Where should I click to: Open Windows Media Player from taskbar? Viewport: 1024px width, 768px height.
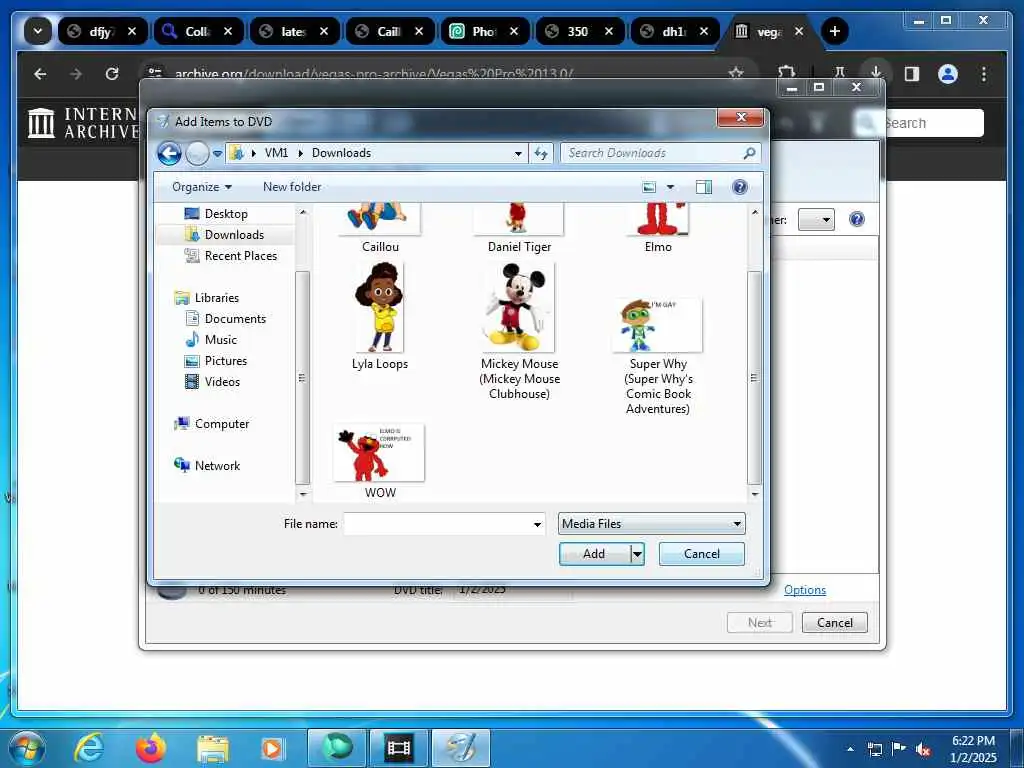click(x=274, y=748)
